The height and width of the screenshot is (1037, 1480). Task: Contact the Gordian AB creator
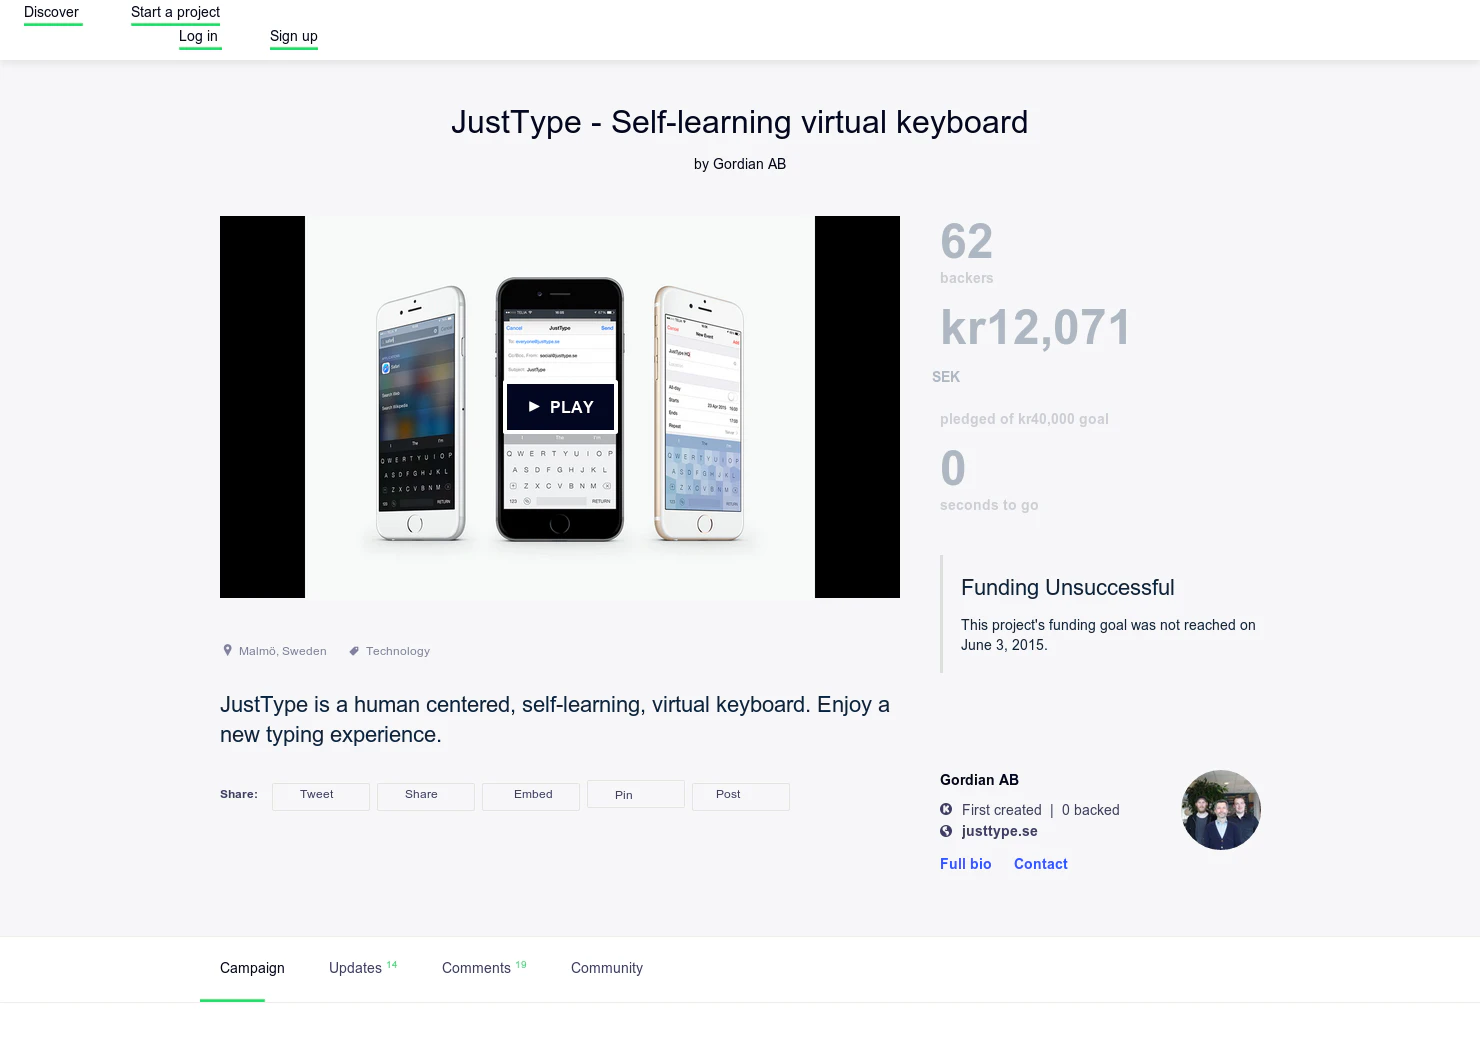pos(1040,863)
